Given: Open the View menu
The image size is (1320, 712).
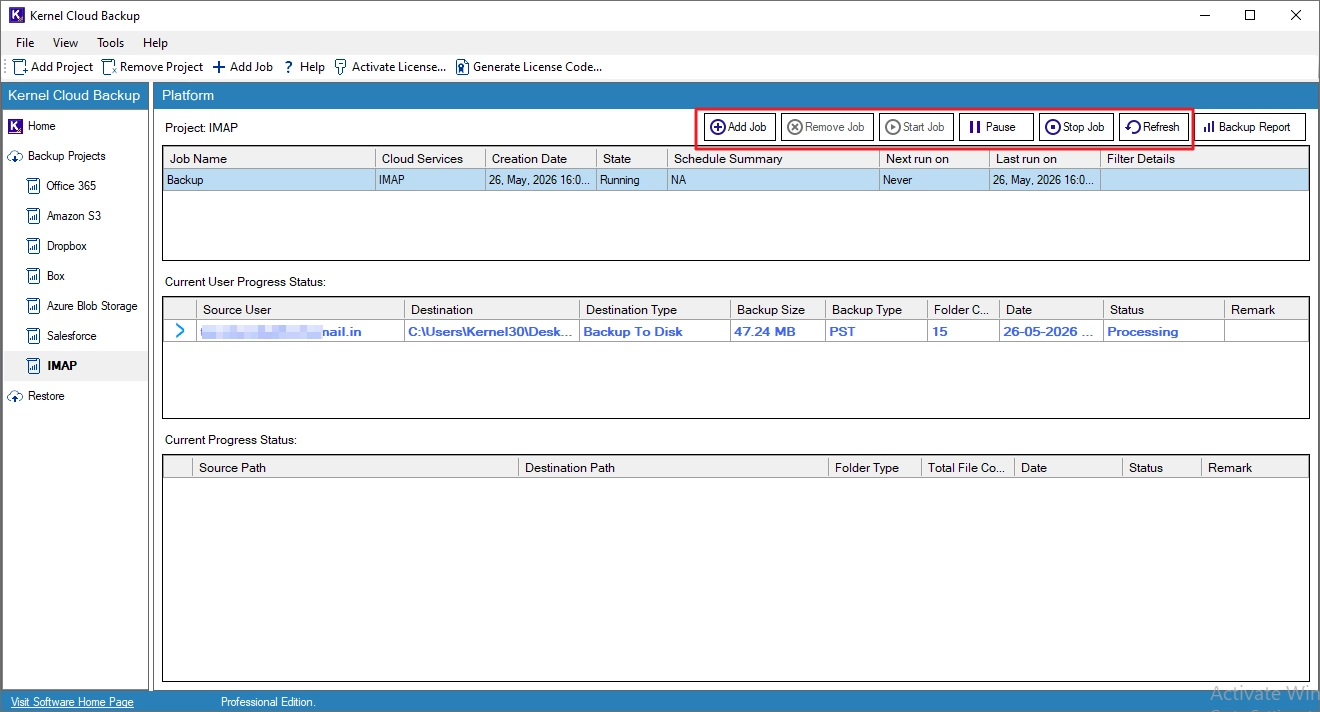Looking at the screenshot, I should click(x=65, y=43).
